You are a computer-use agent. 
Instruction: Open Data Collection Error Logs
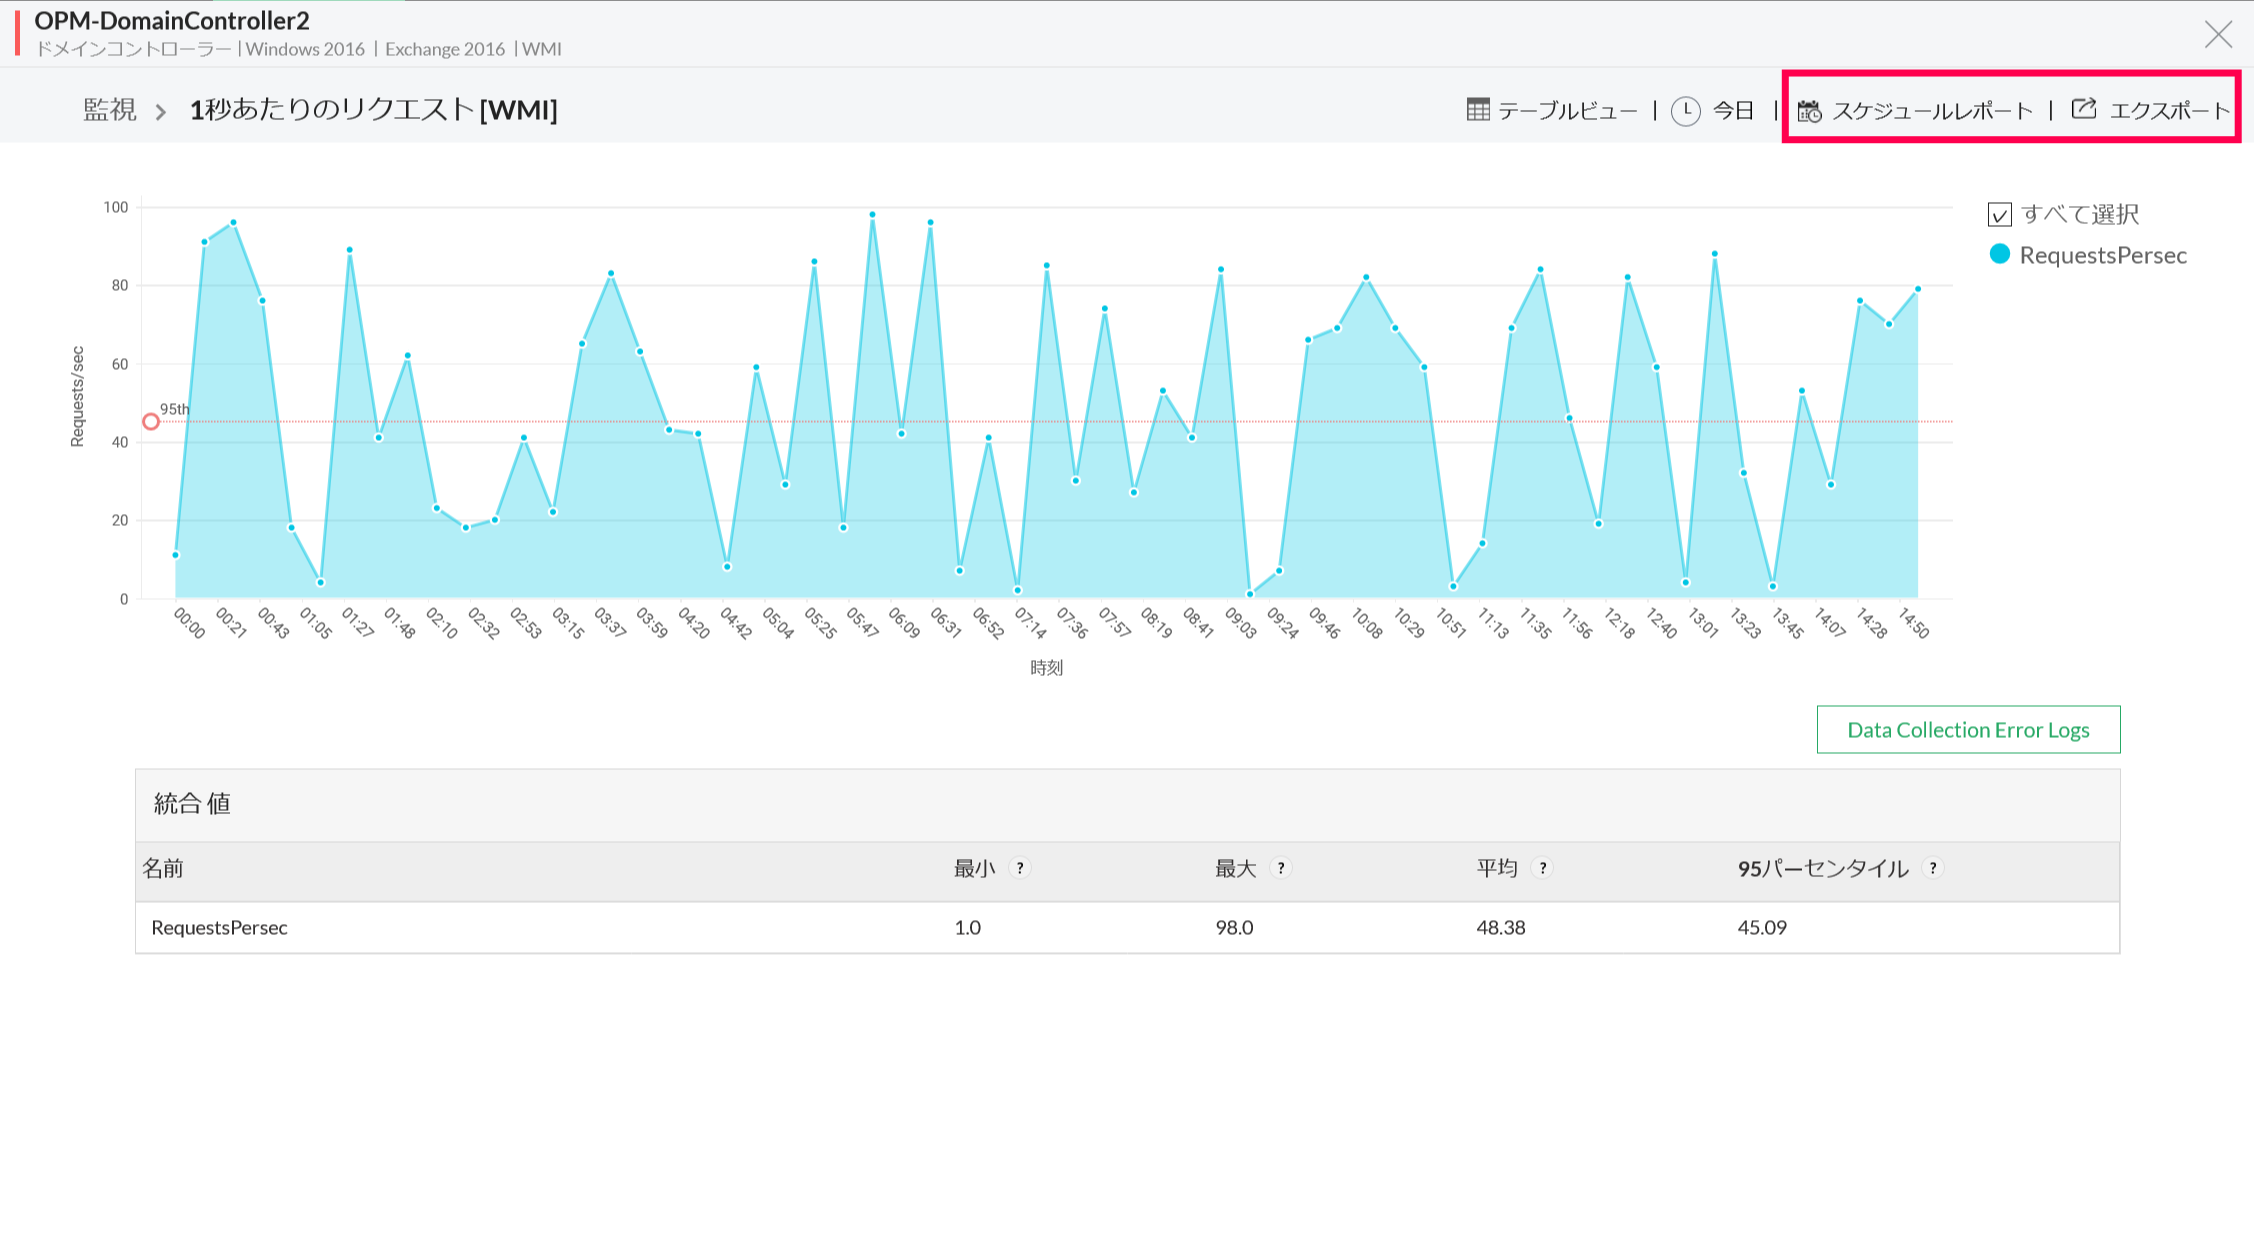pos(1967,730)
